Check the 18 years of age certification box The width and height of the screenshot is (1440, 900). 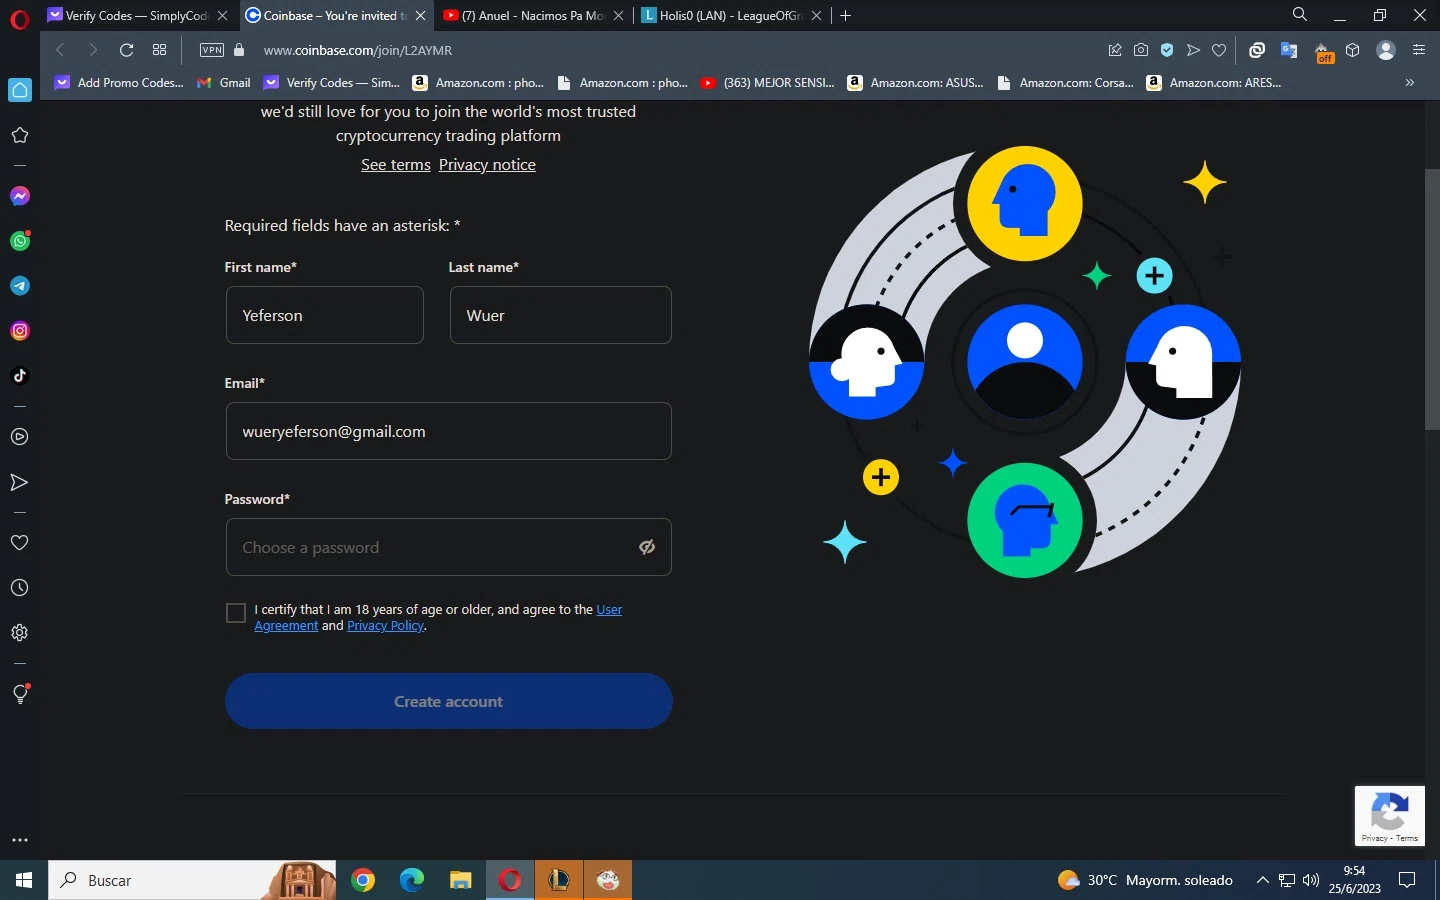pos(236,613)
